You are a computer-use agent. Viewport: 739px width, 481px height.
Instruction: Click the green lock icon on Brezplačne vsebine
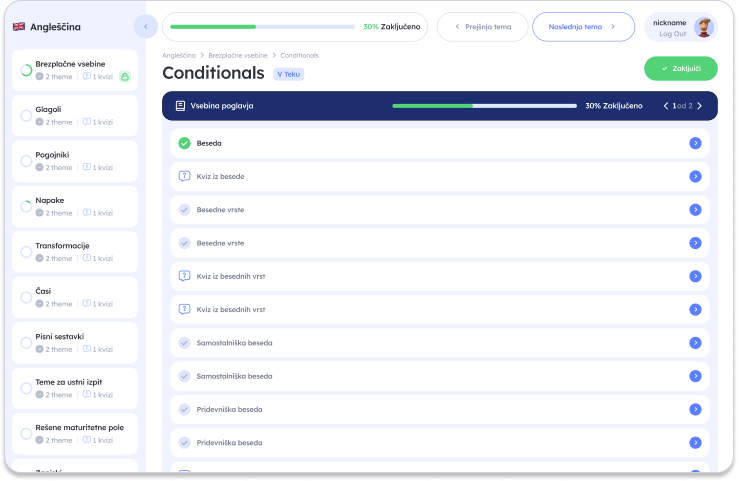tap(125, 76)
